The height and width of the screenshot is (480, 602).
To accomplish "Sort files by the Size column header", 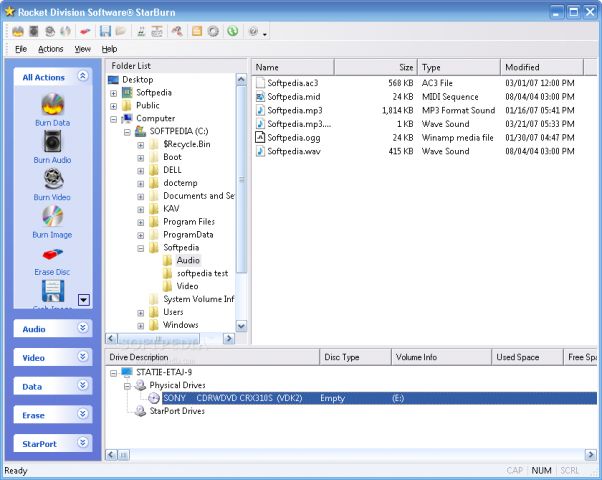I will click(376, 67).
